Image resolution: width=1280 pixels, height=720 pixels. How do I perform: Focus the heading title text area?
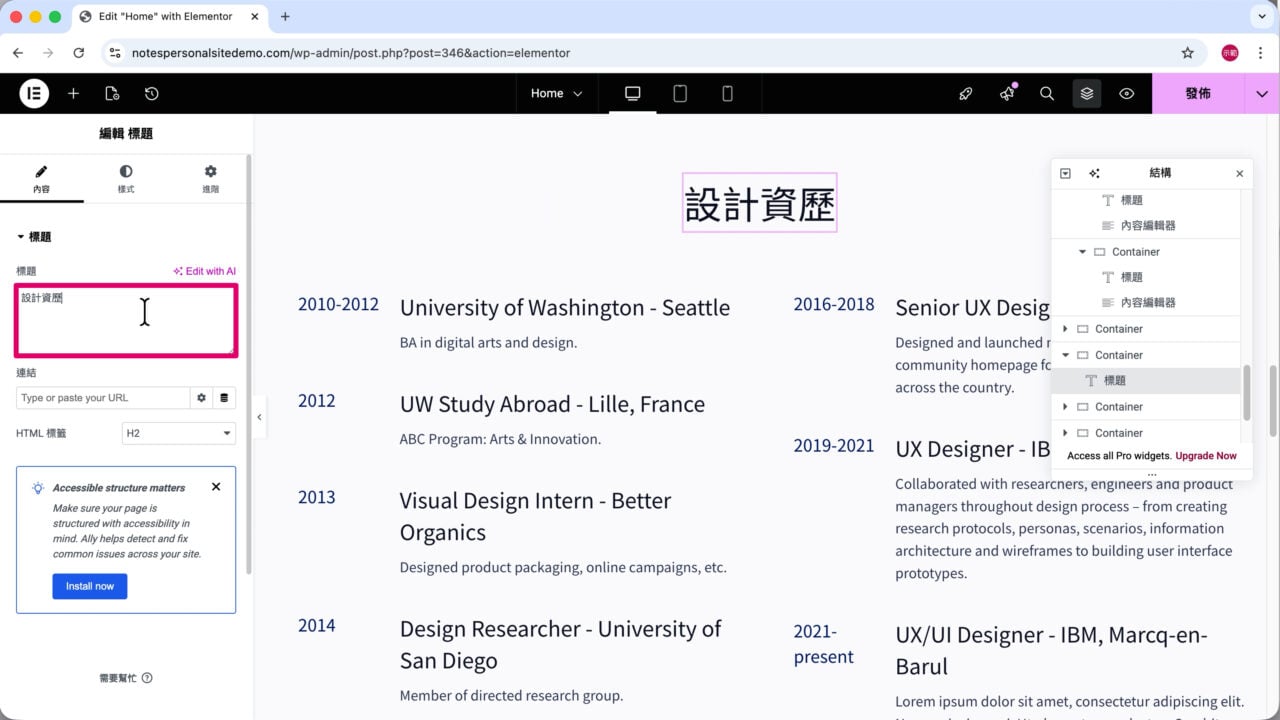click(126, 320)
